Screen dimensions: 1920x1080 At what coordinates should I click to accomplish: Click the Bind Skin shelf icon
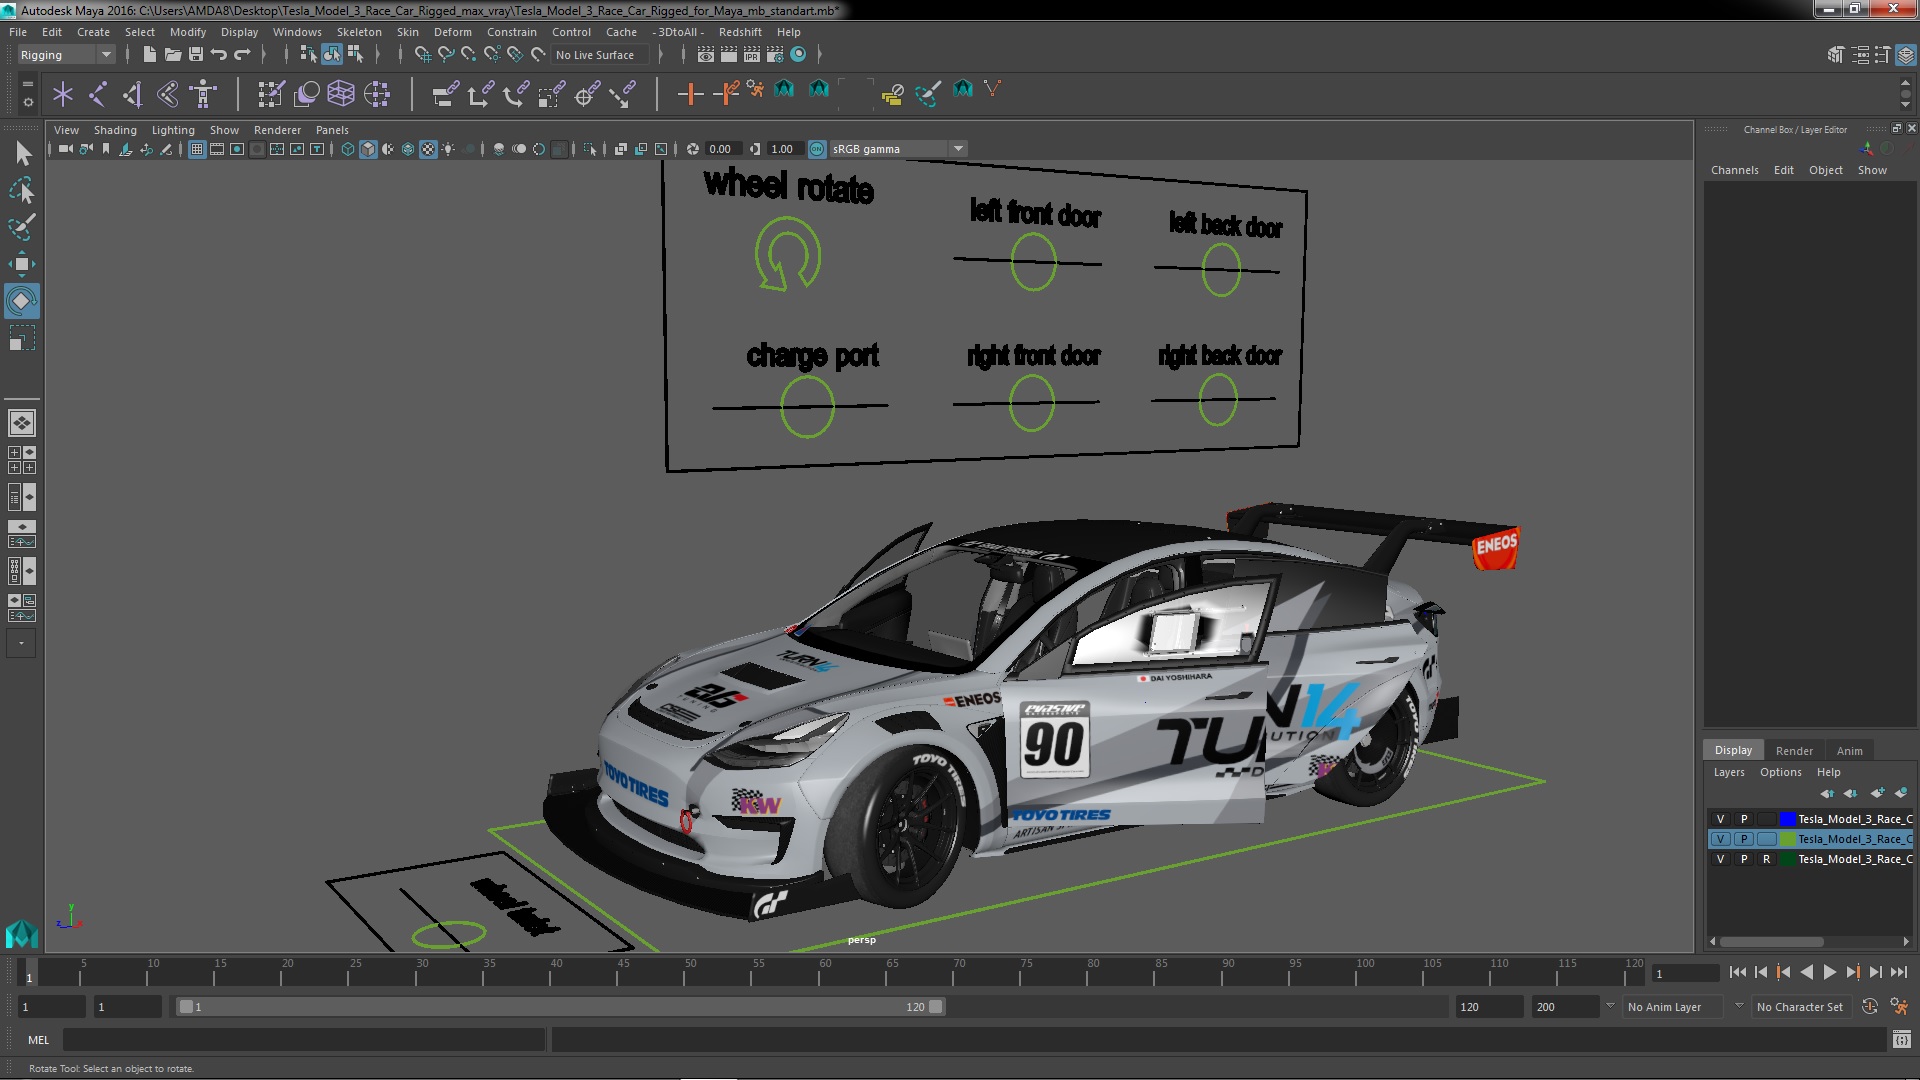[x=168, y=94]
